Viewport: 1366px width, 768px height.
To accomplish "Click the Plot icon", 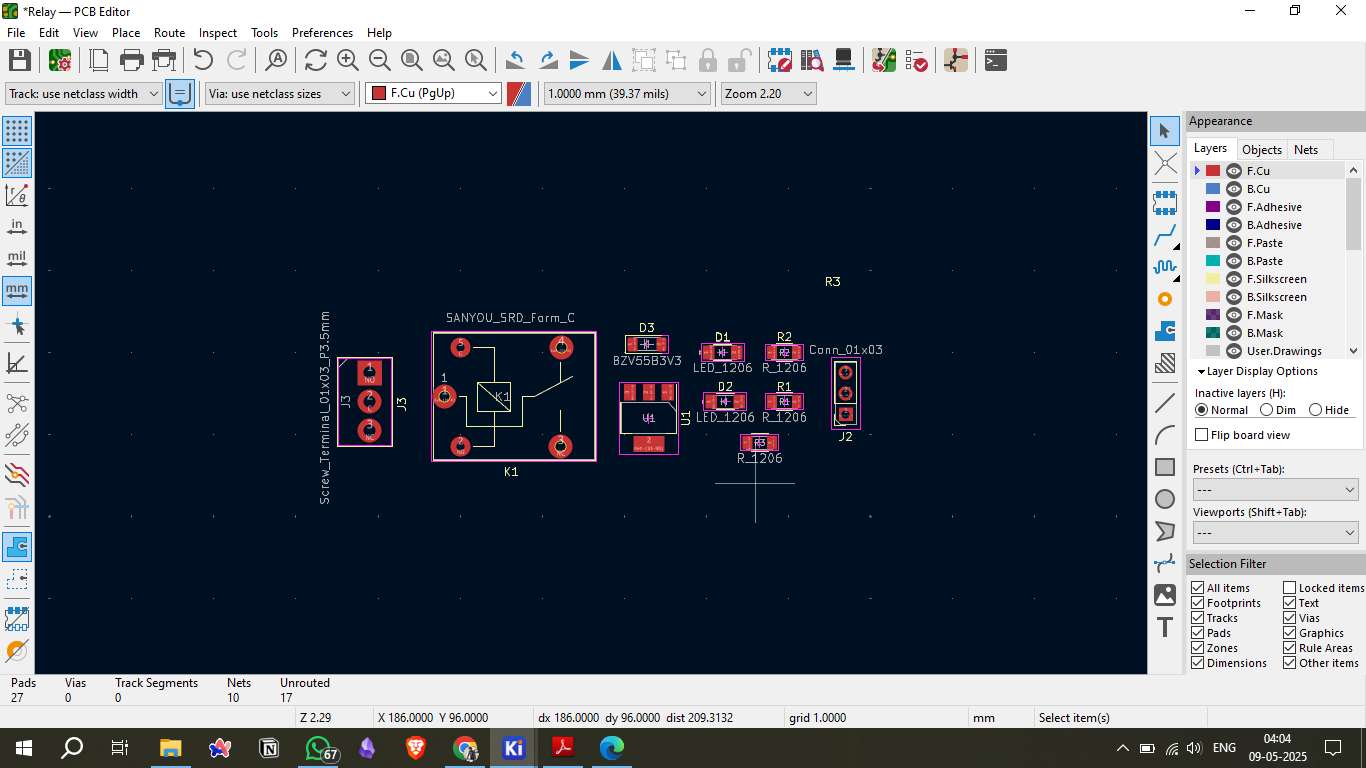I will (x=164, y=60).
